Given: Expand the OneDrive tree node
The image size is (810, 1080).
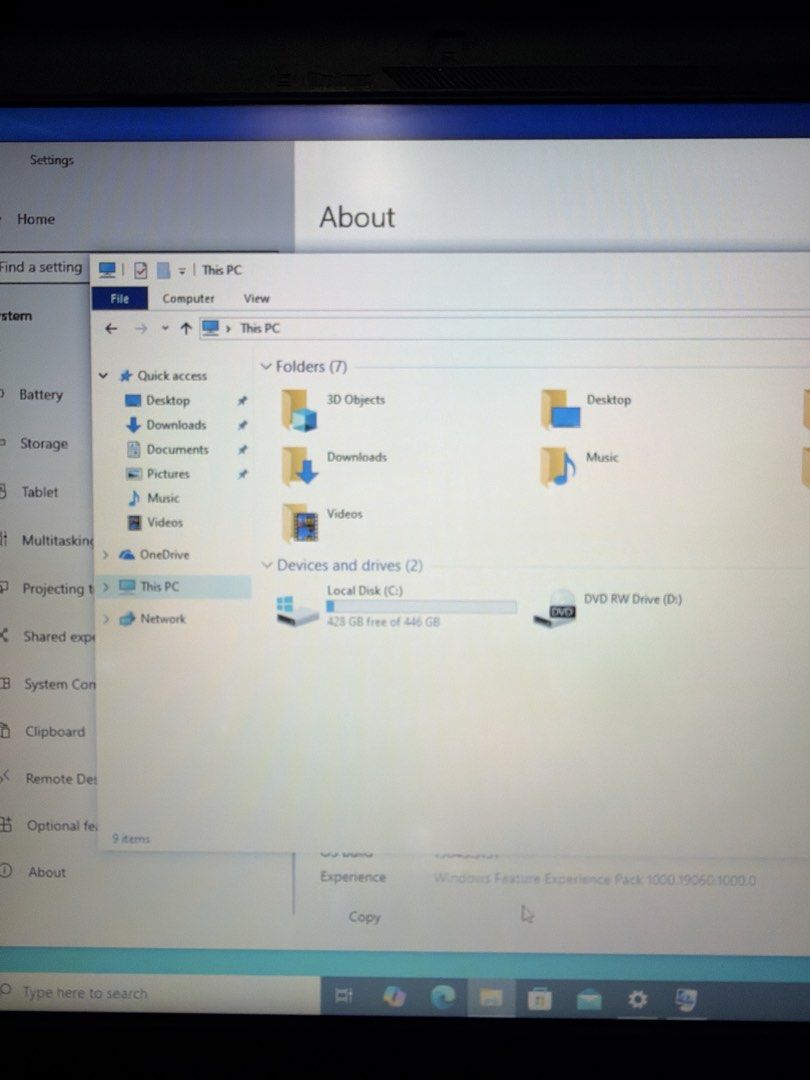Looking at the screenshot, I should 105,554.
